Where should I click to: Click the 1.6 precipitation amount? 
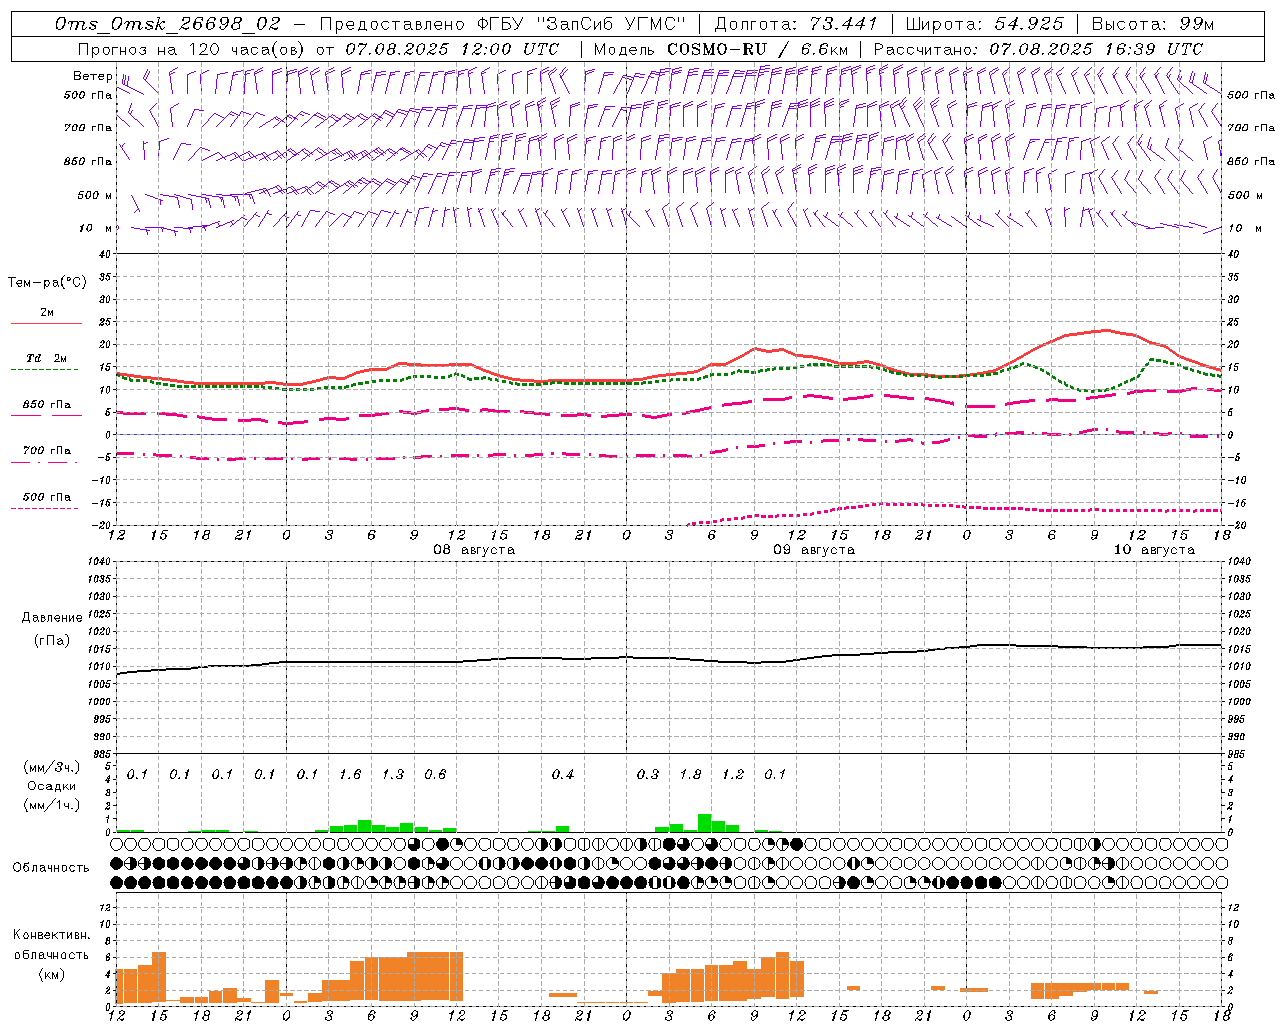350,774
